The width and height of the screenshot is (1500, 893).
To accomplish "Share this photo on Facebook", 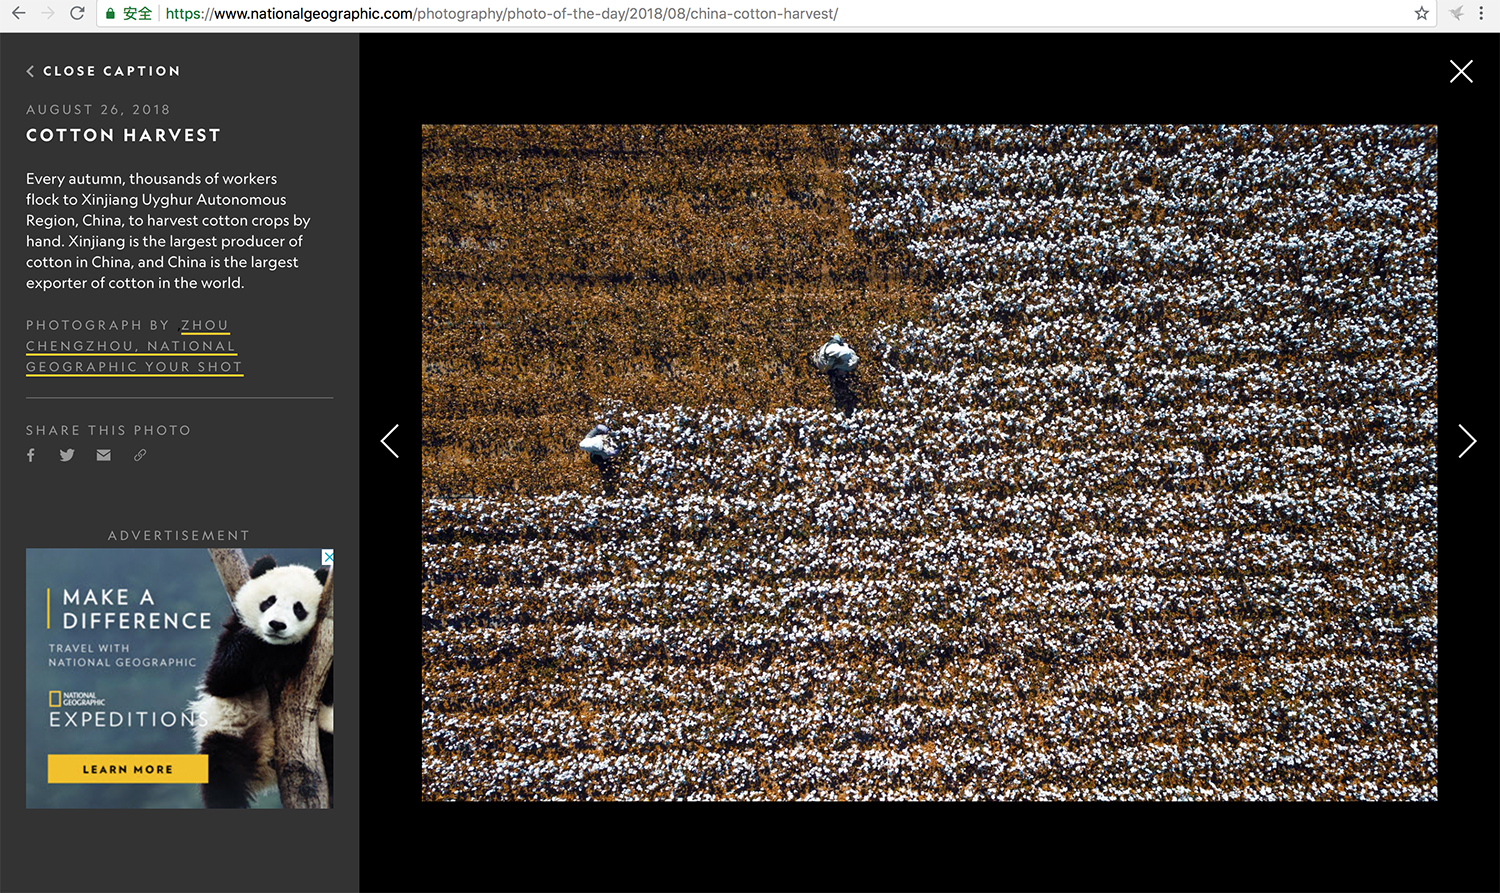I will tap(31, 455).
